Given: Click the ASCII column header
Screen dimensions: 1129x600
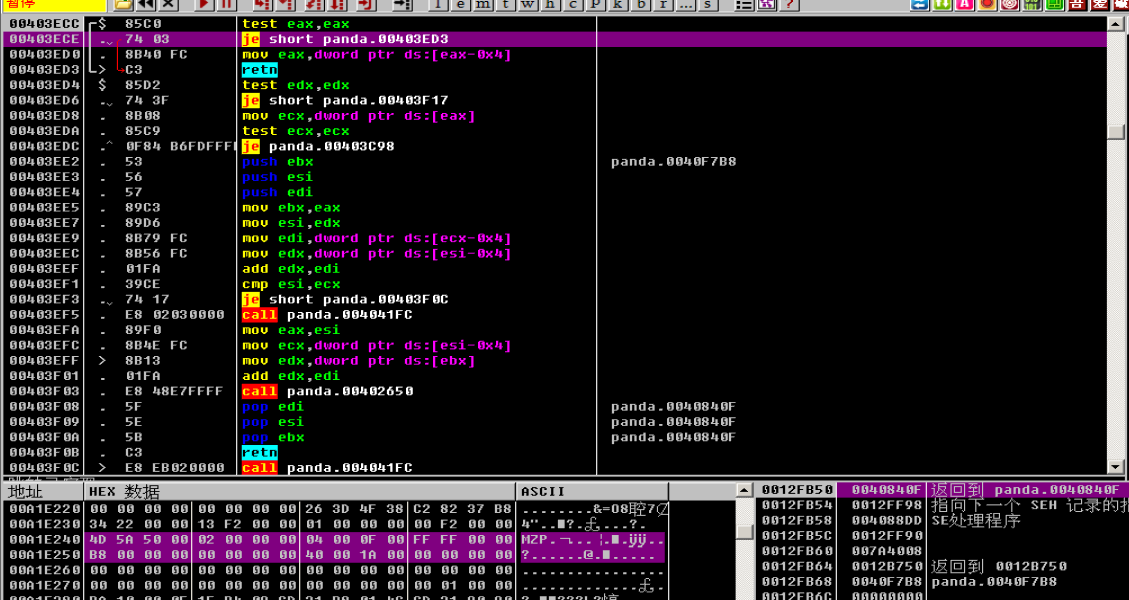Looking at the screenshot, I should [x=592, y=492].
